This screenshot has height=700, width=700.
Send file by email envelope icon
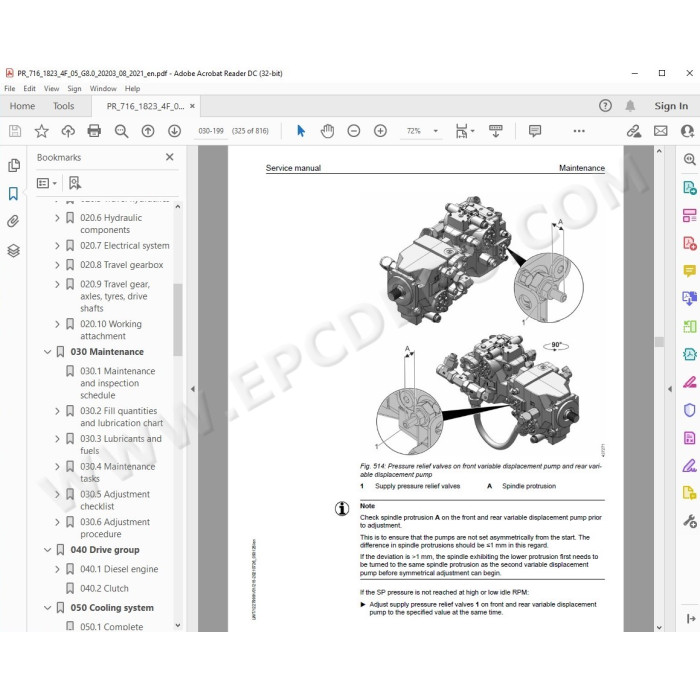[x=661, y=131]
